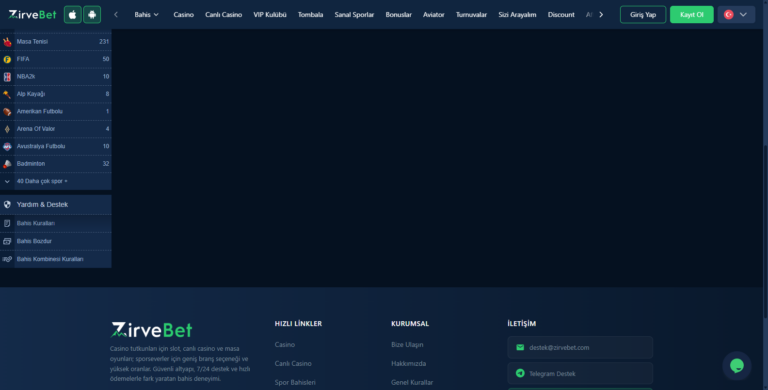Open the Casino menu item
This screenshot has width=768, height=390.
tap(183, 15)
